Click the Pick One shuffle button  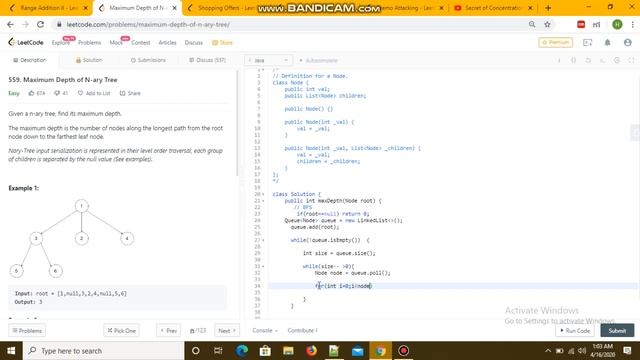[121, 331]
